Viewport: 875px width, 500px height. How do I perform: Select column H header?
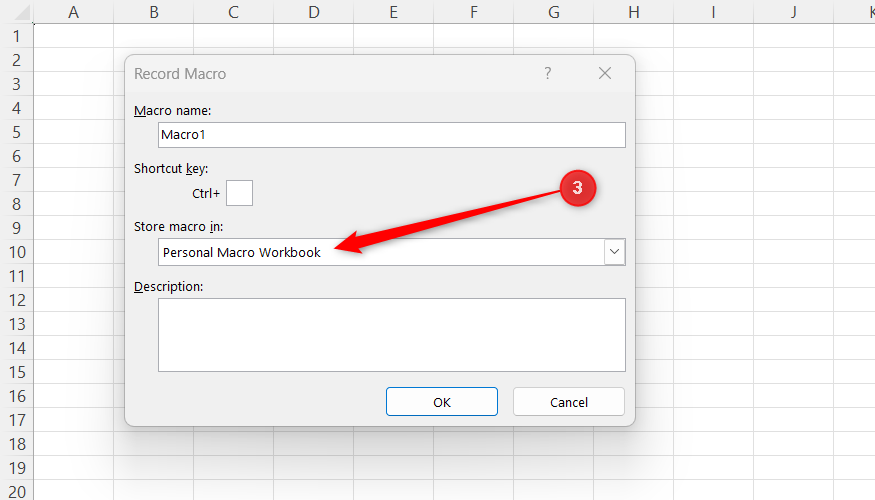point(633,12)
